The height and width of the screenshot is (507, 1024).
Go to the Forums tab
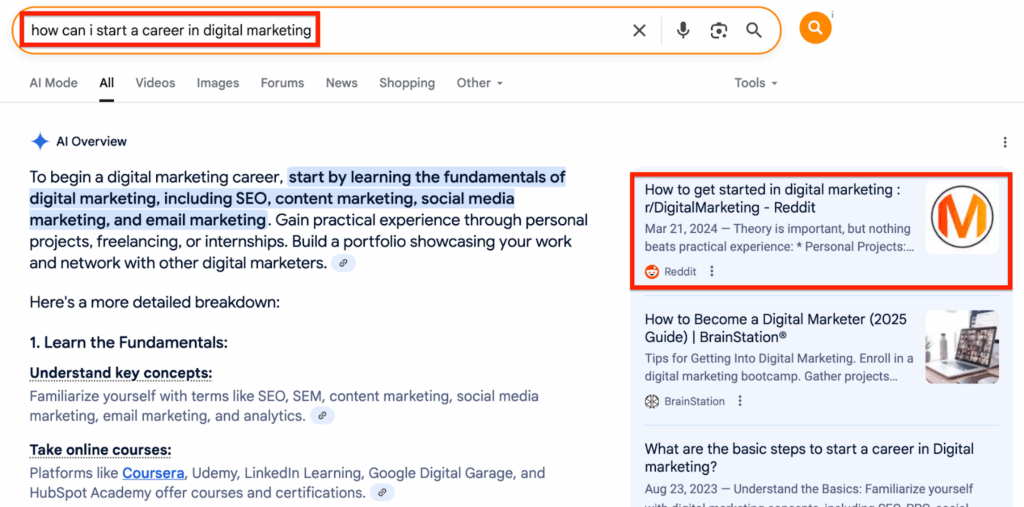coord(282,83)
